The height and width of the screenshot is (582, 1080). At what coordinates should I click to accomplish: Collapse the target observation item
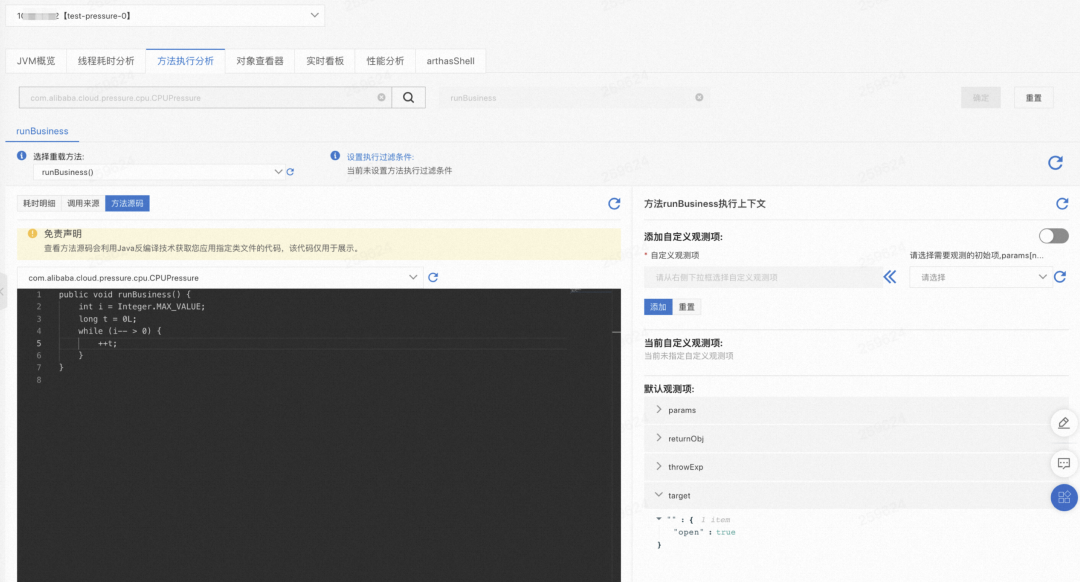pyautogui.click(x=679, y=495)
